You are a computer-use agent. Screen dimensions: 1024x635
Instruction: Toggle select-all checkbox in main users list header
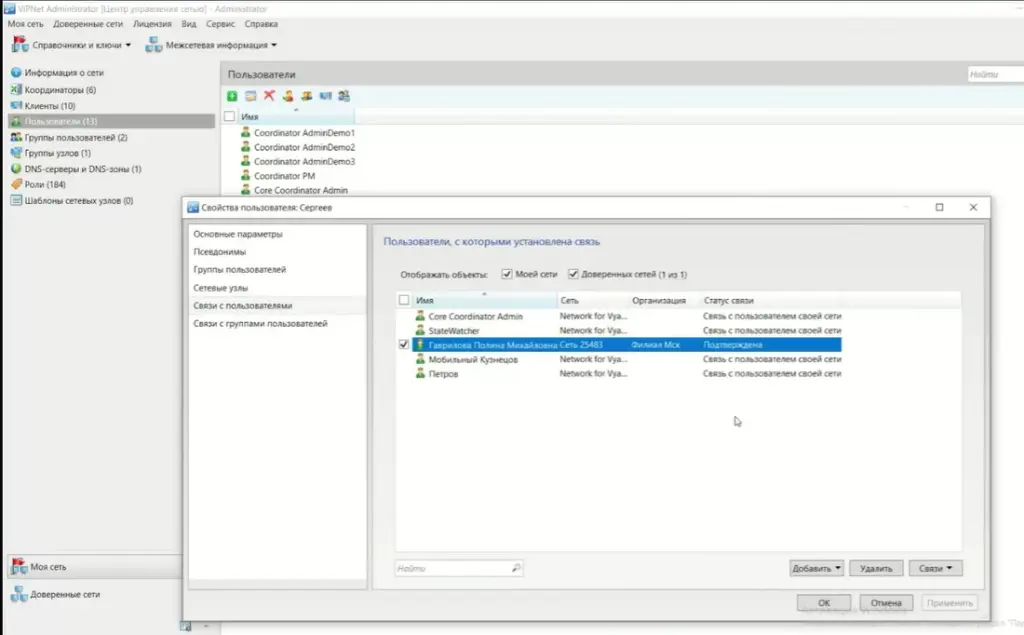229,116
